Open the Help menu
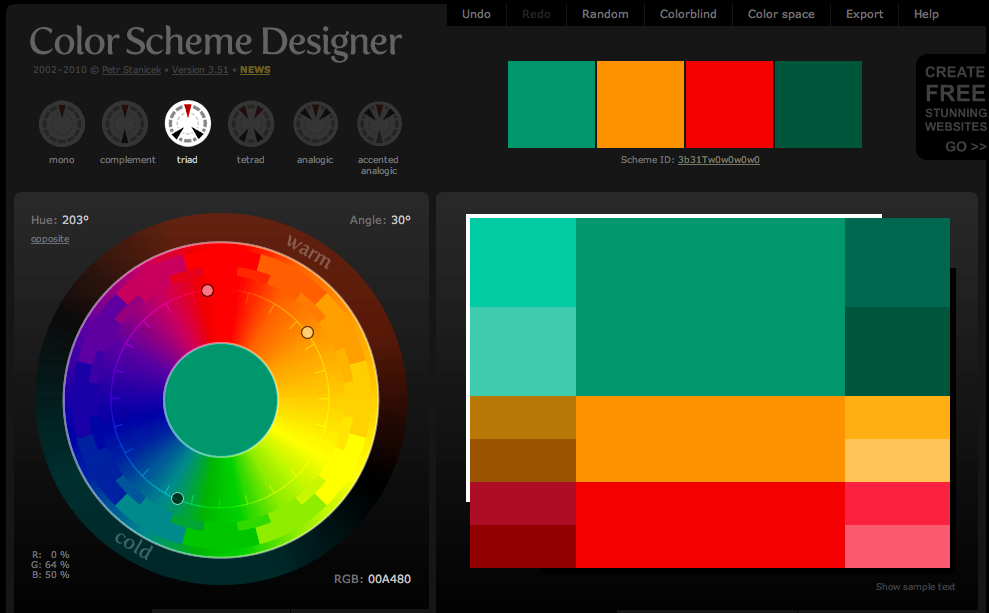 926,14
